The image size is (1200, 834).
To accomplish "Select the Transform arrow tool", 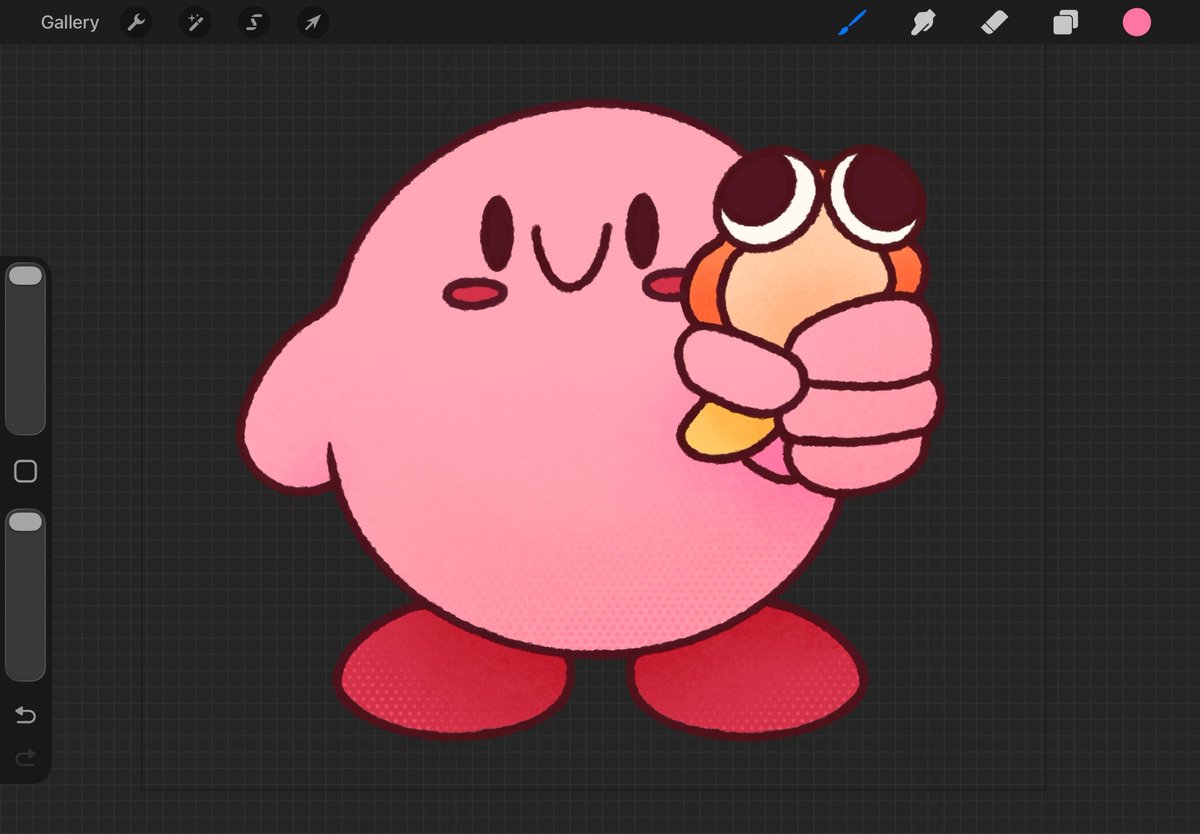I will 313,22.
